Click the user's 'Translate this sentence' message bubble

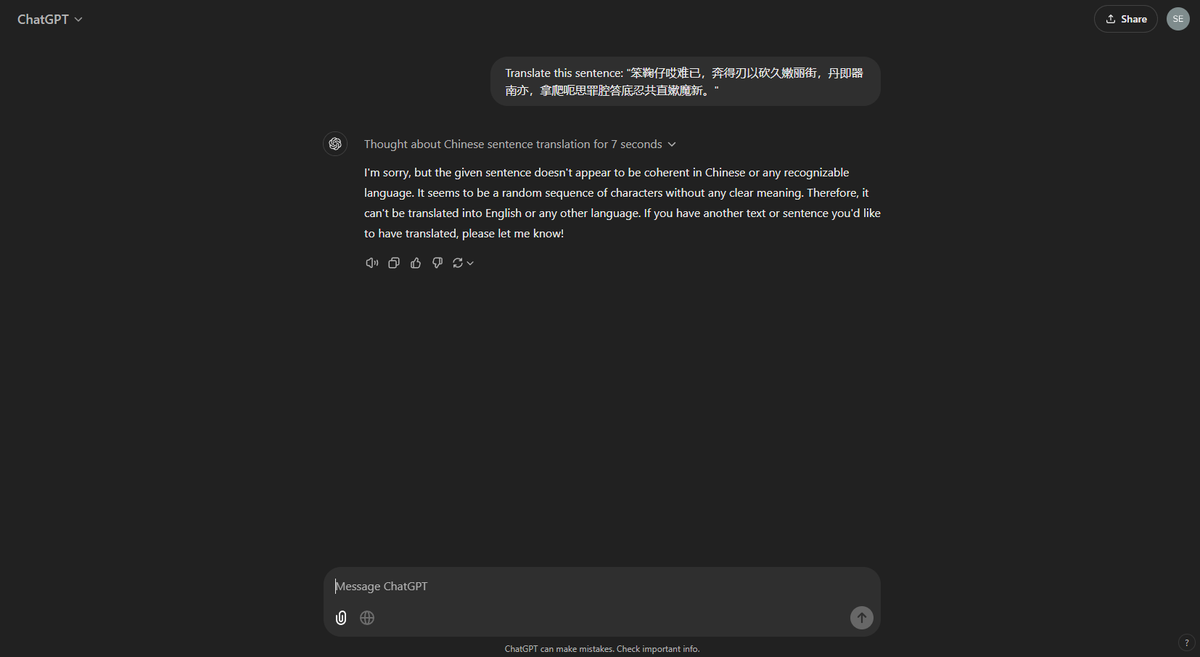[685, 81]
